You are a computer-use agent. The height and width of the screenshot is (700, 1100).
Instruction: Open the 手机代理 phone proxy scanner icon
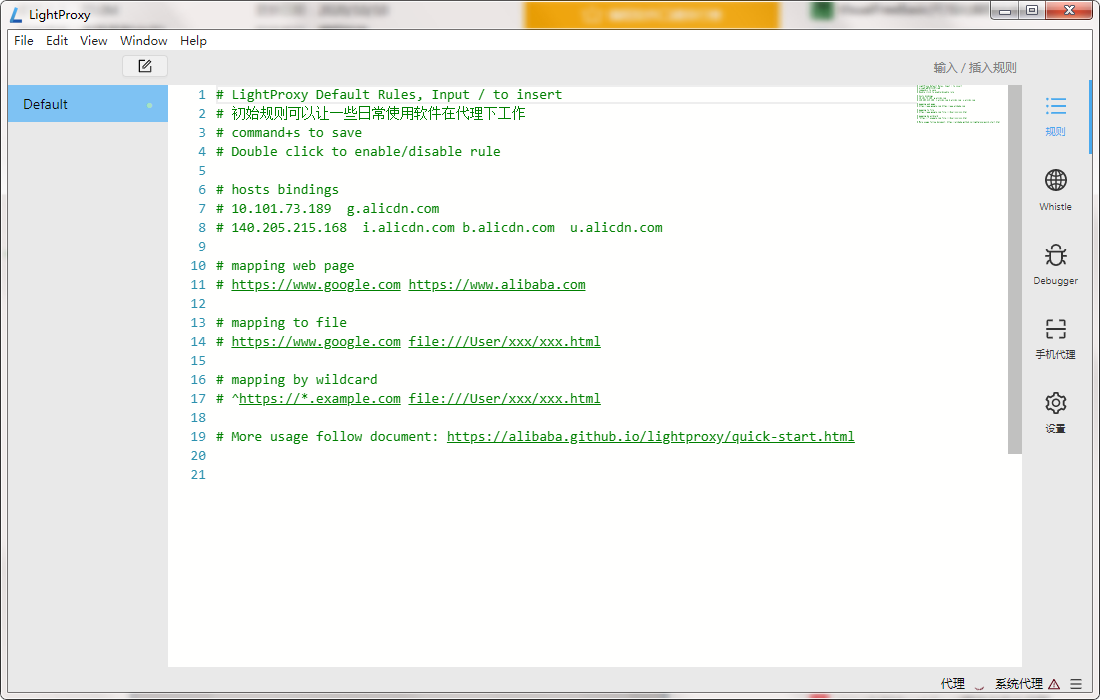point(1055,330)
